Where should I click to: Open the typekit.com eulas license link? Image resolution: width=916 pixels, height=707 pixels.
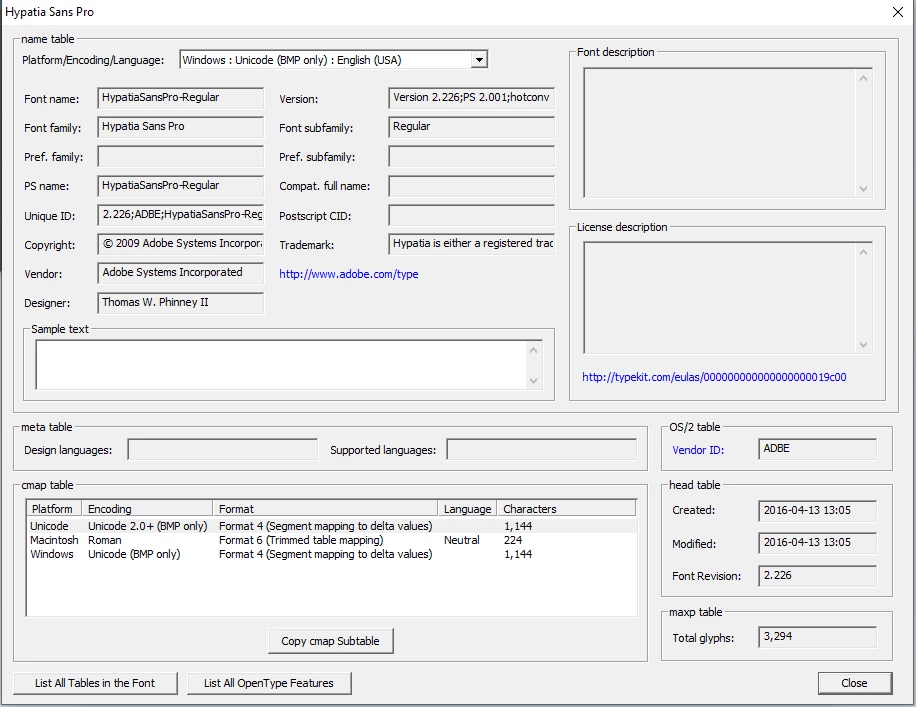(714, 377)
